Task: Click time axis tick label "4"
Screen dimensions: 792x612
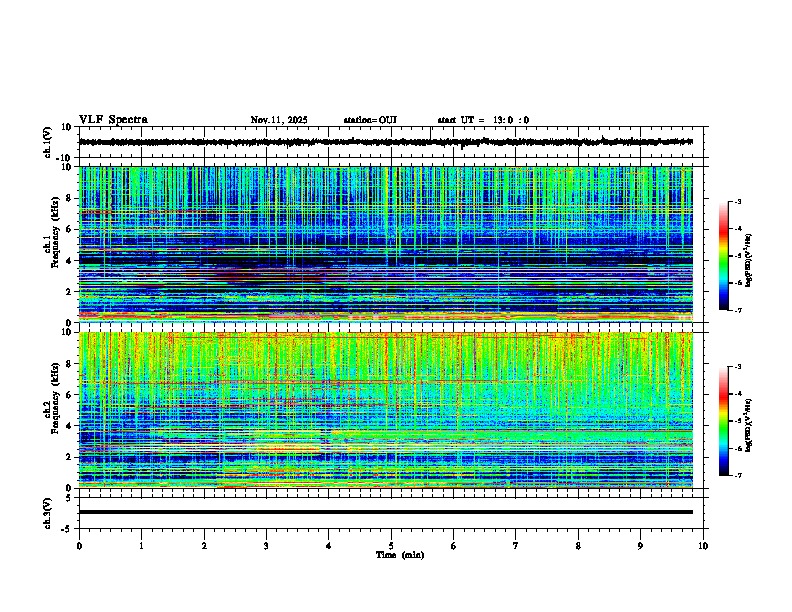Action: click(x=329, y=546)
